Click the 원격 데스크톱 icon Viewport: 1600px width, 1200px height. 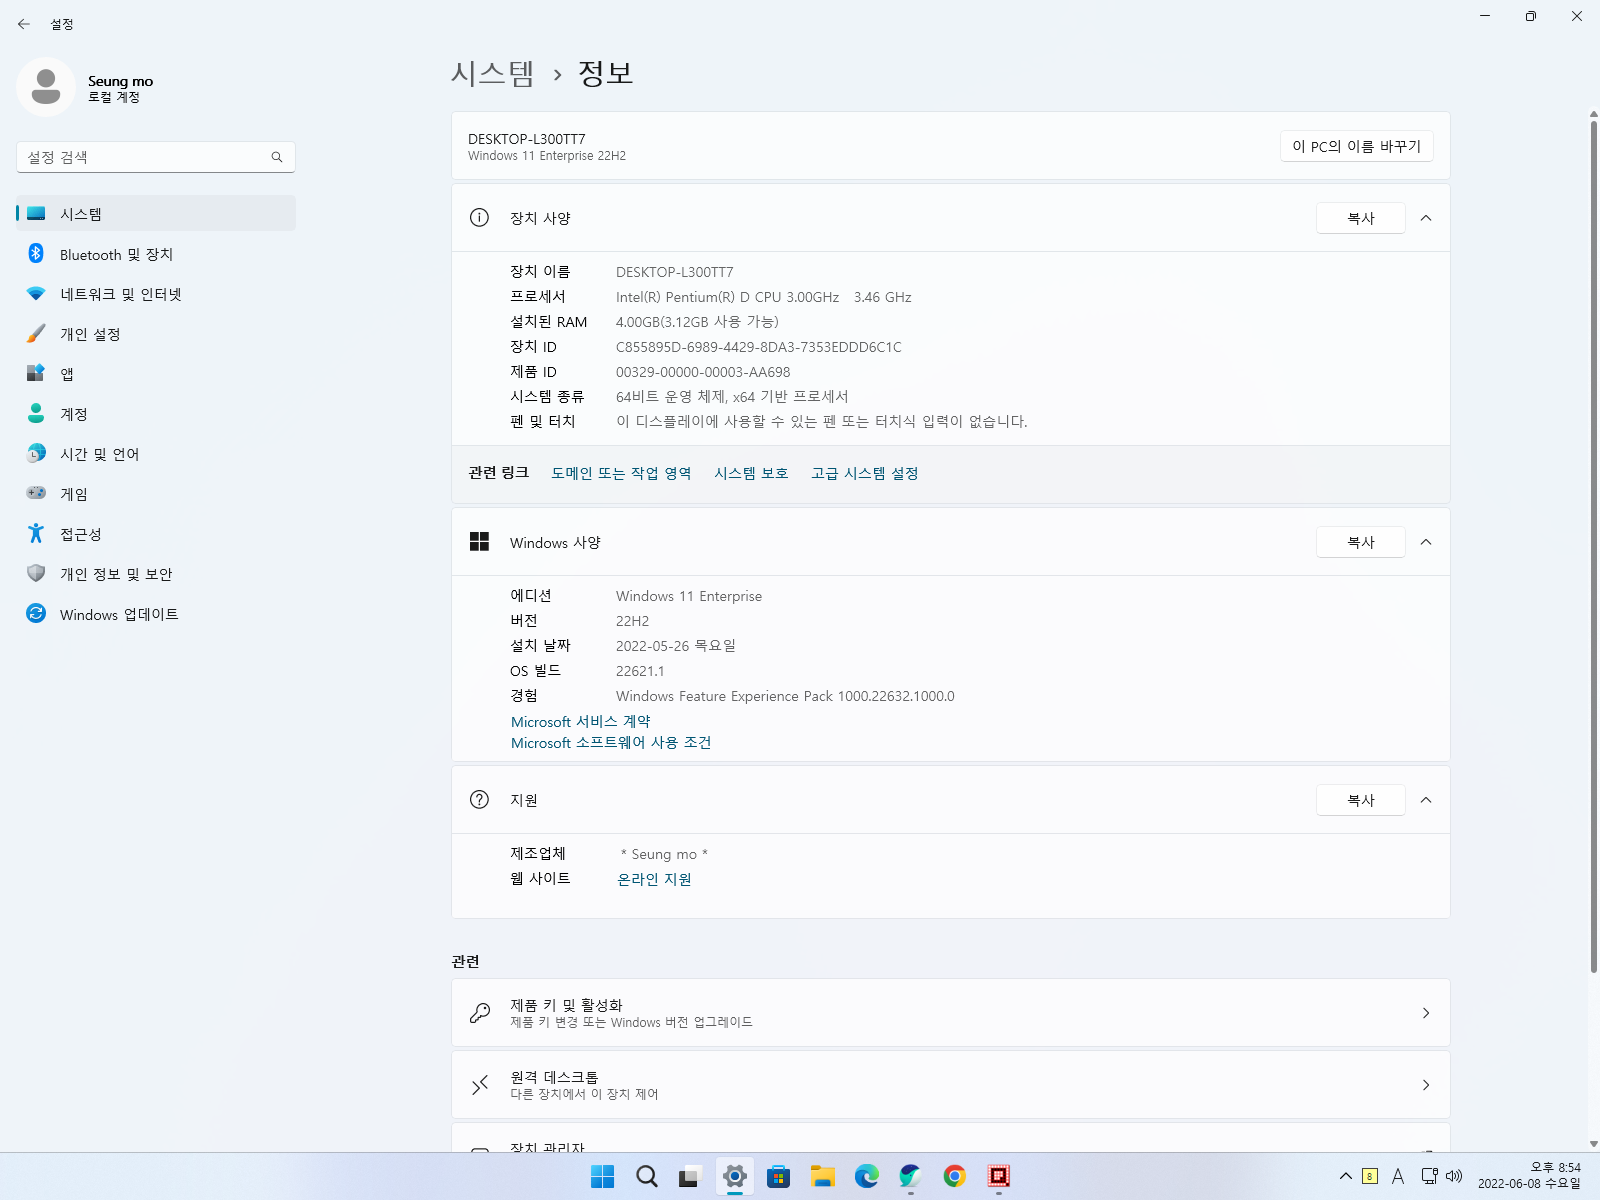480,1085
